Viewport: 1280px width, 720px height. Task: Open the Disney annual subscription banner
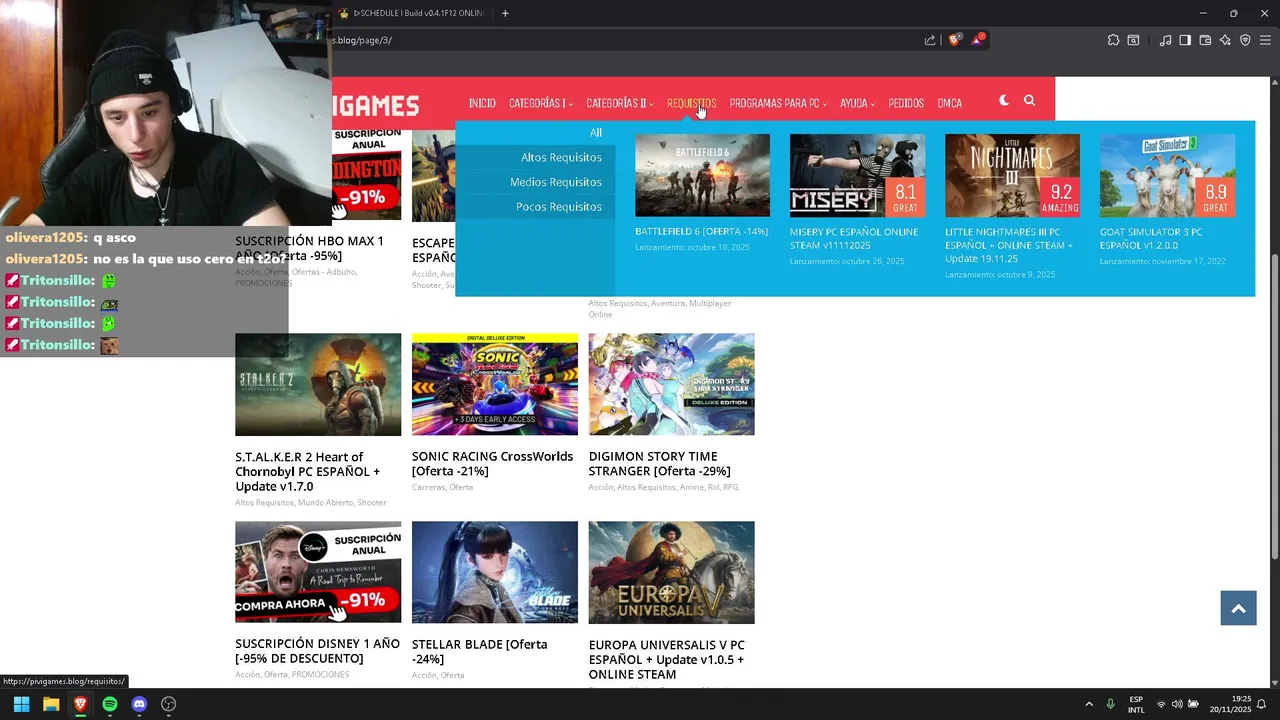click(x=318, y=572)
